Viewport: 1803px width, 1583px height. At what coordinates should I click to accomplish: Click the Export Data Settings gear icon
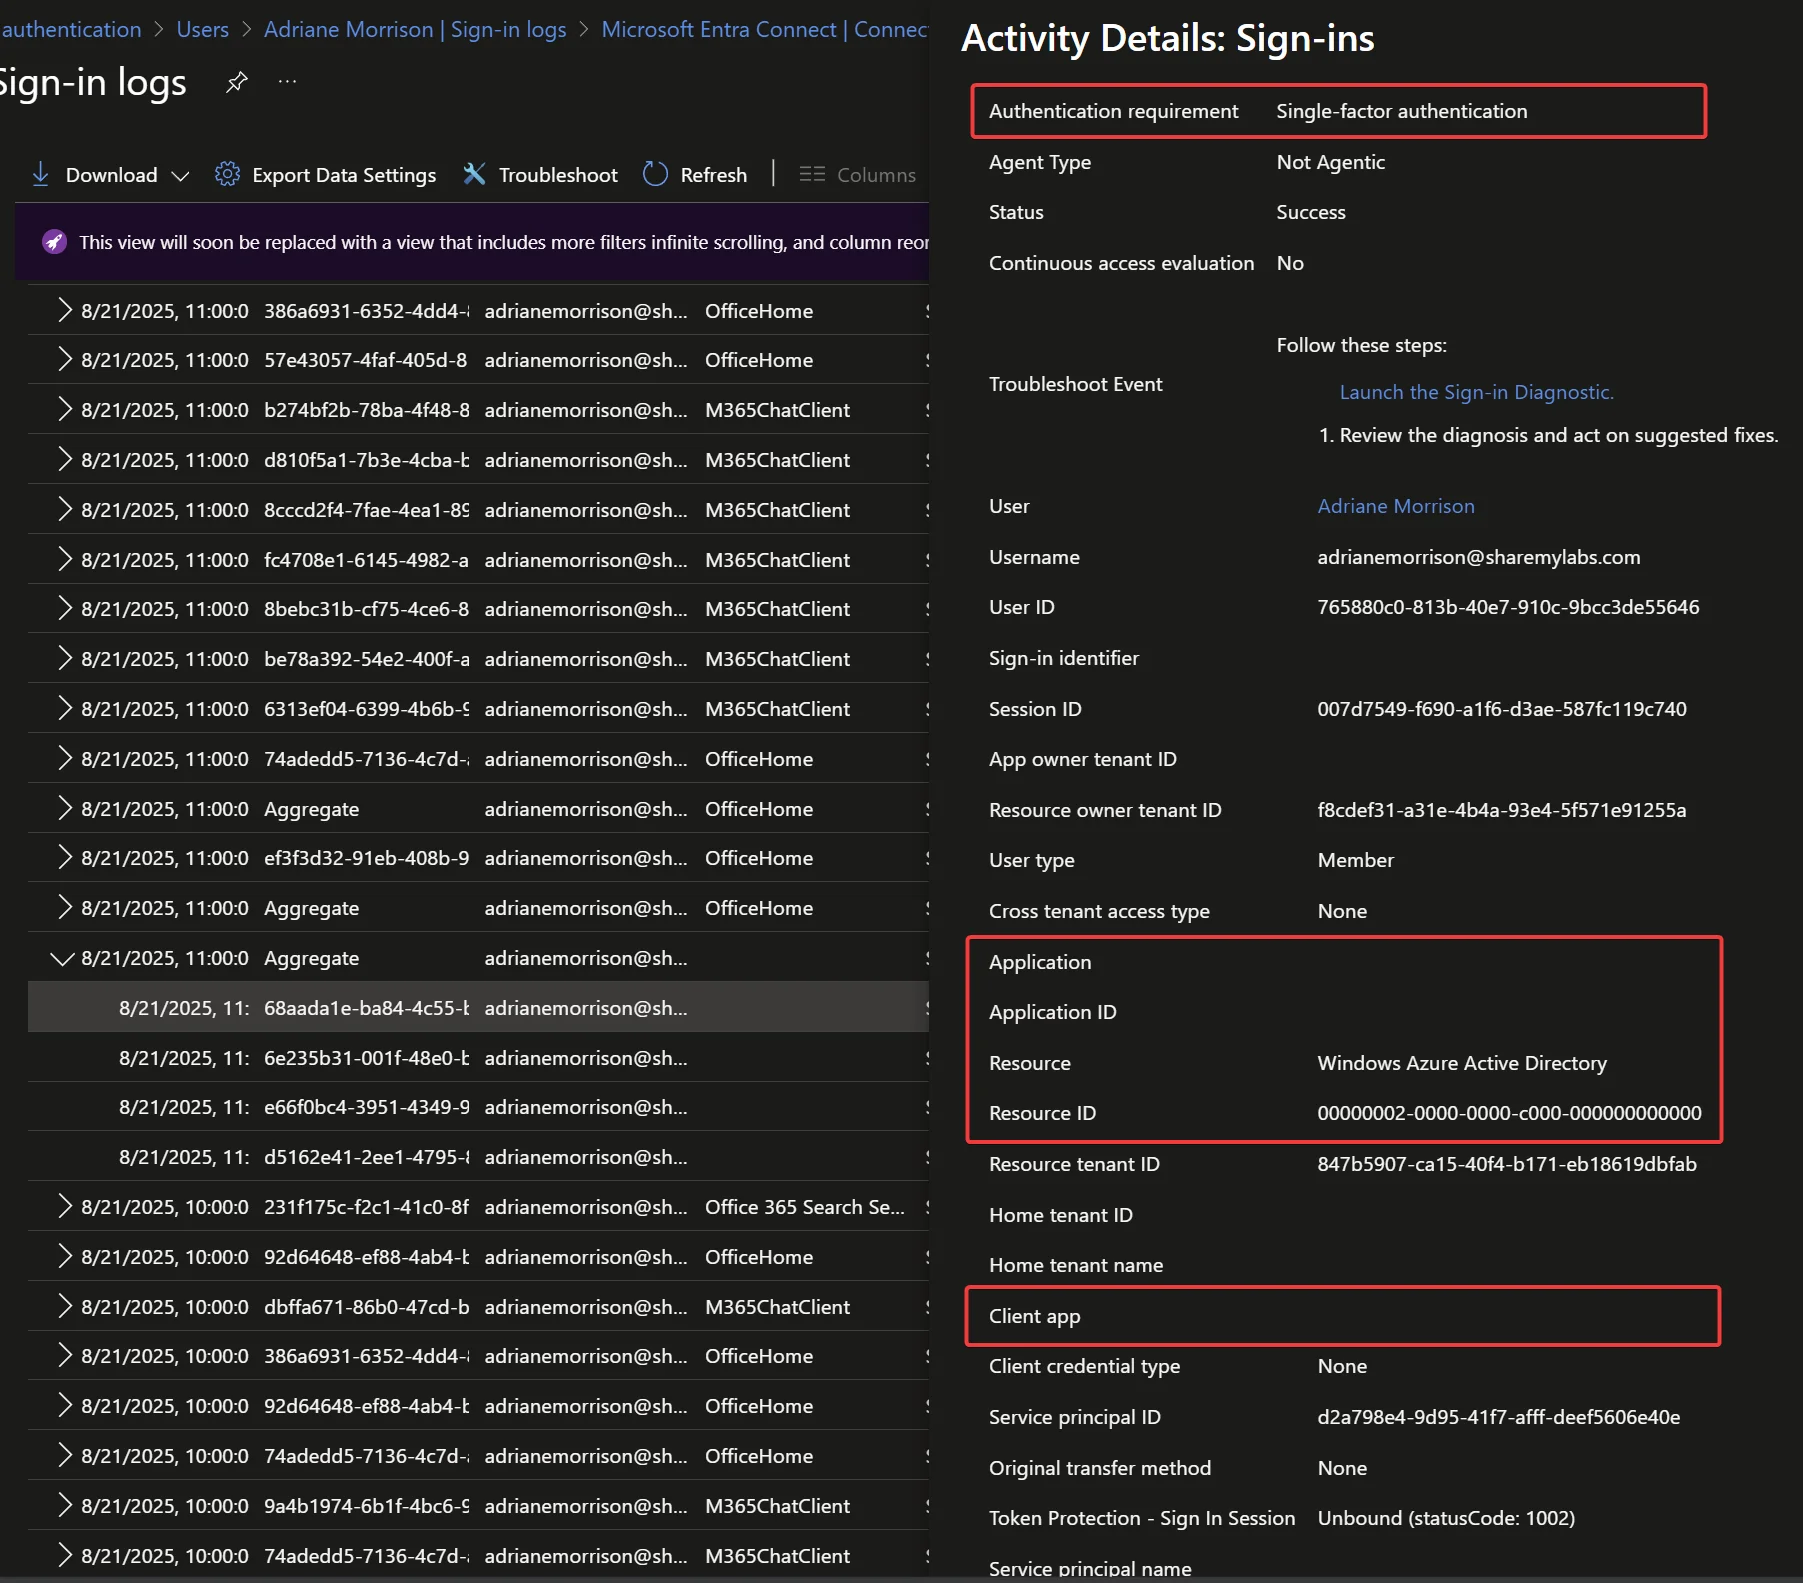click(227, 174)
